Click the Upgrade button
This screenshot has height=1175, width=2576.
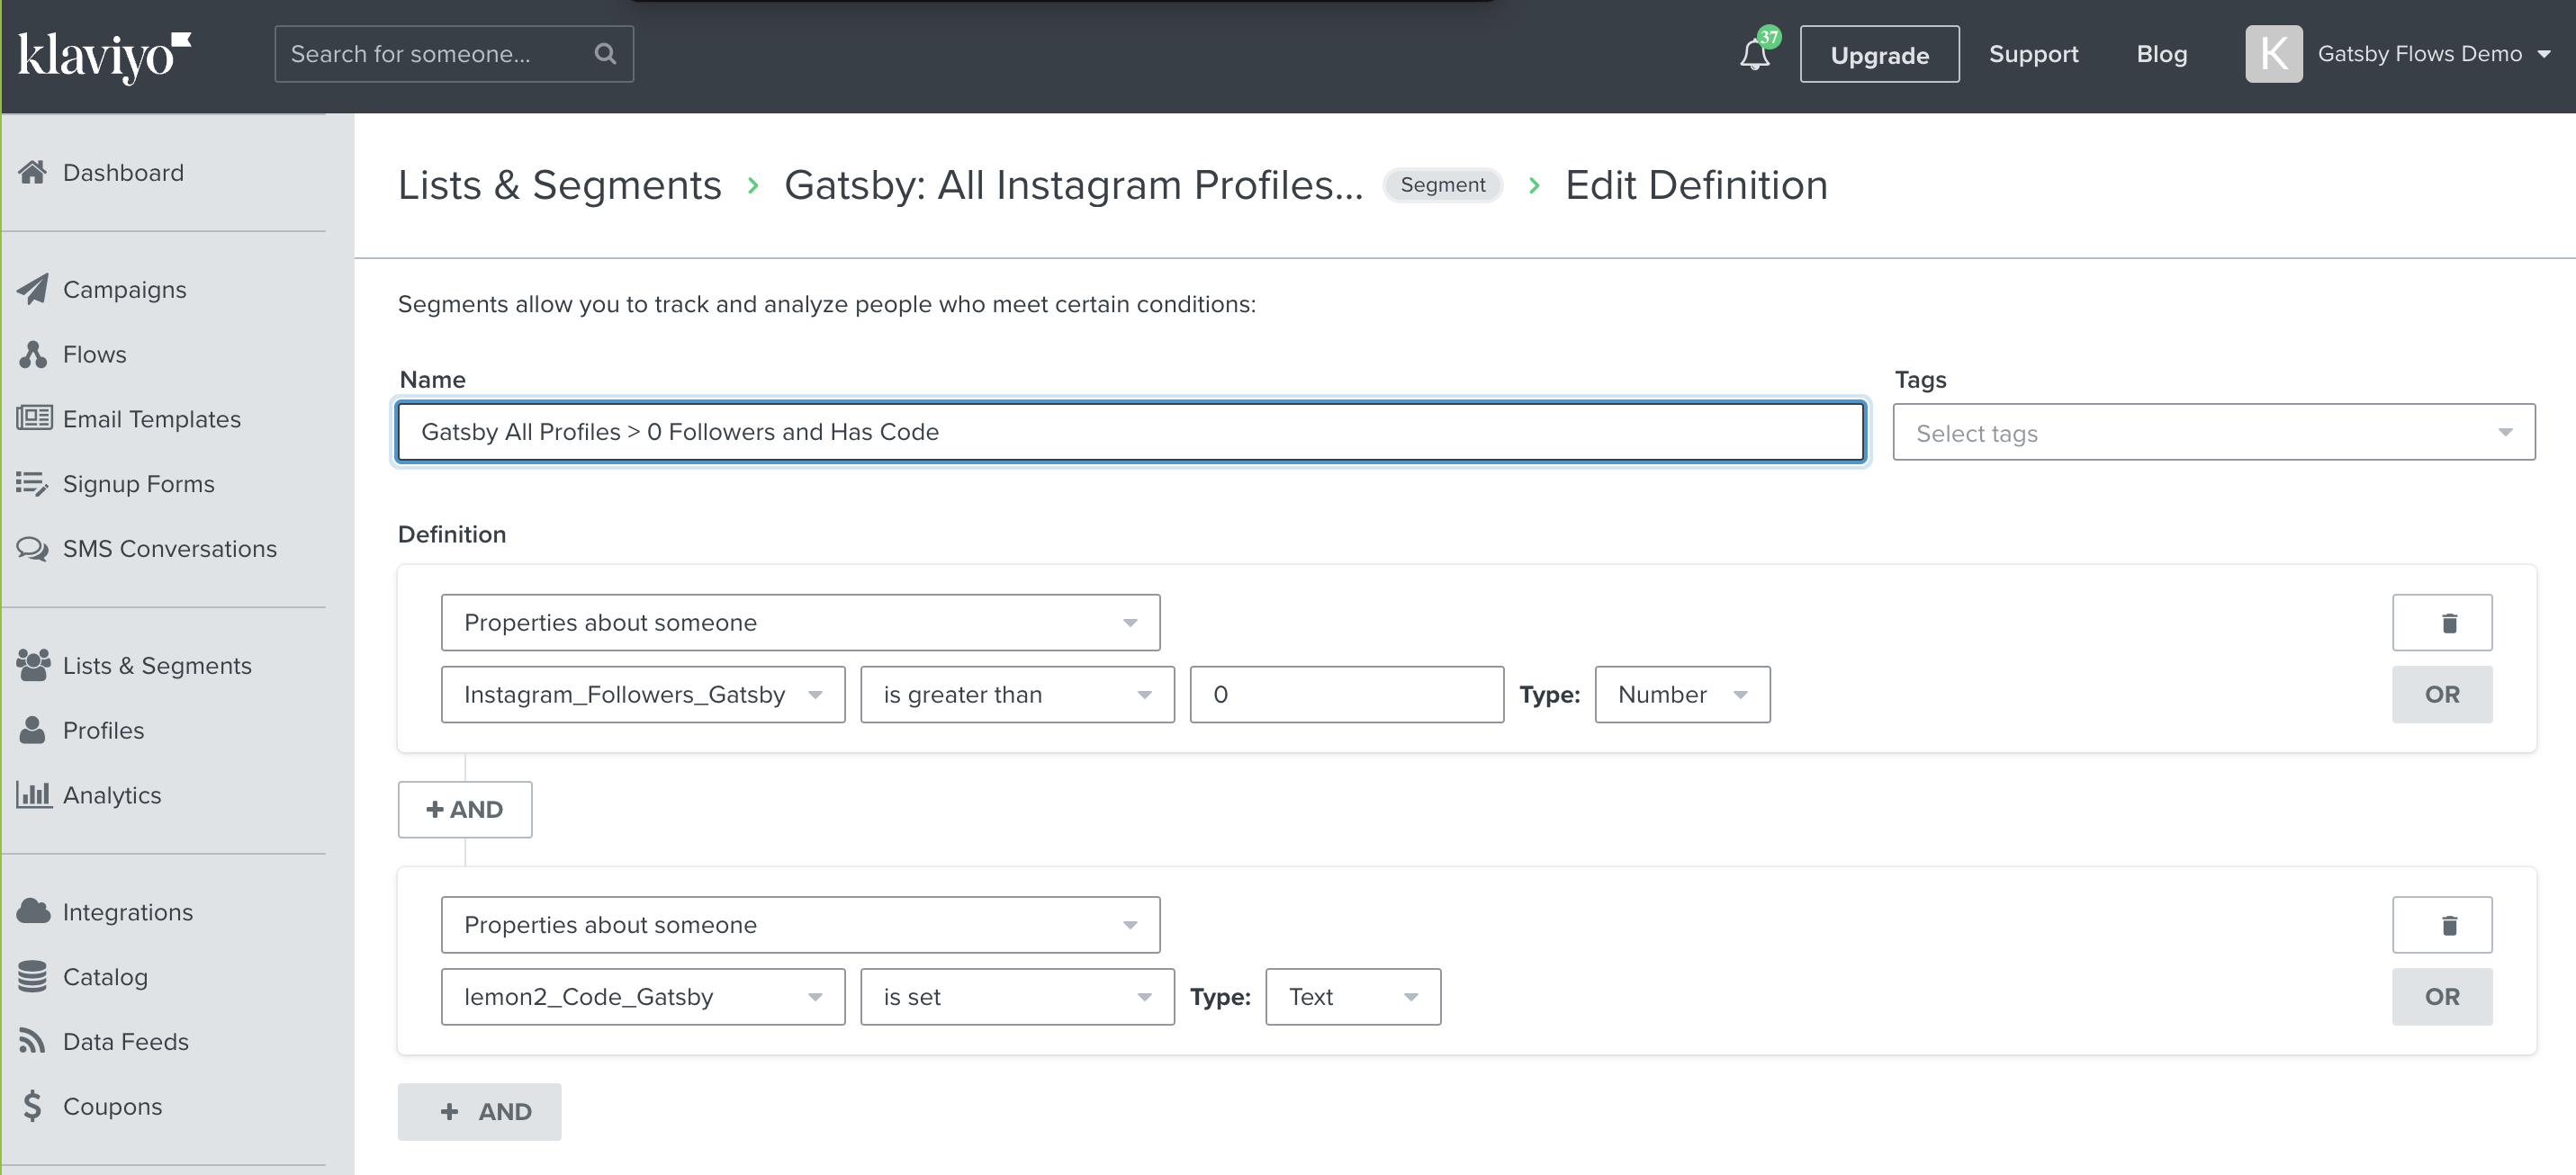point(1879,54)
